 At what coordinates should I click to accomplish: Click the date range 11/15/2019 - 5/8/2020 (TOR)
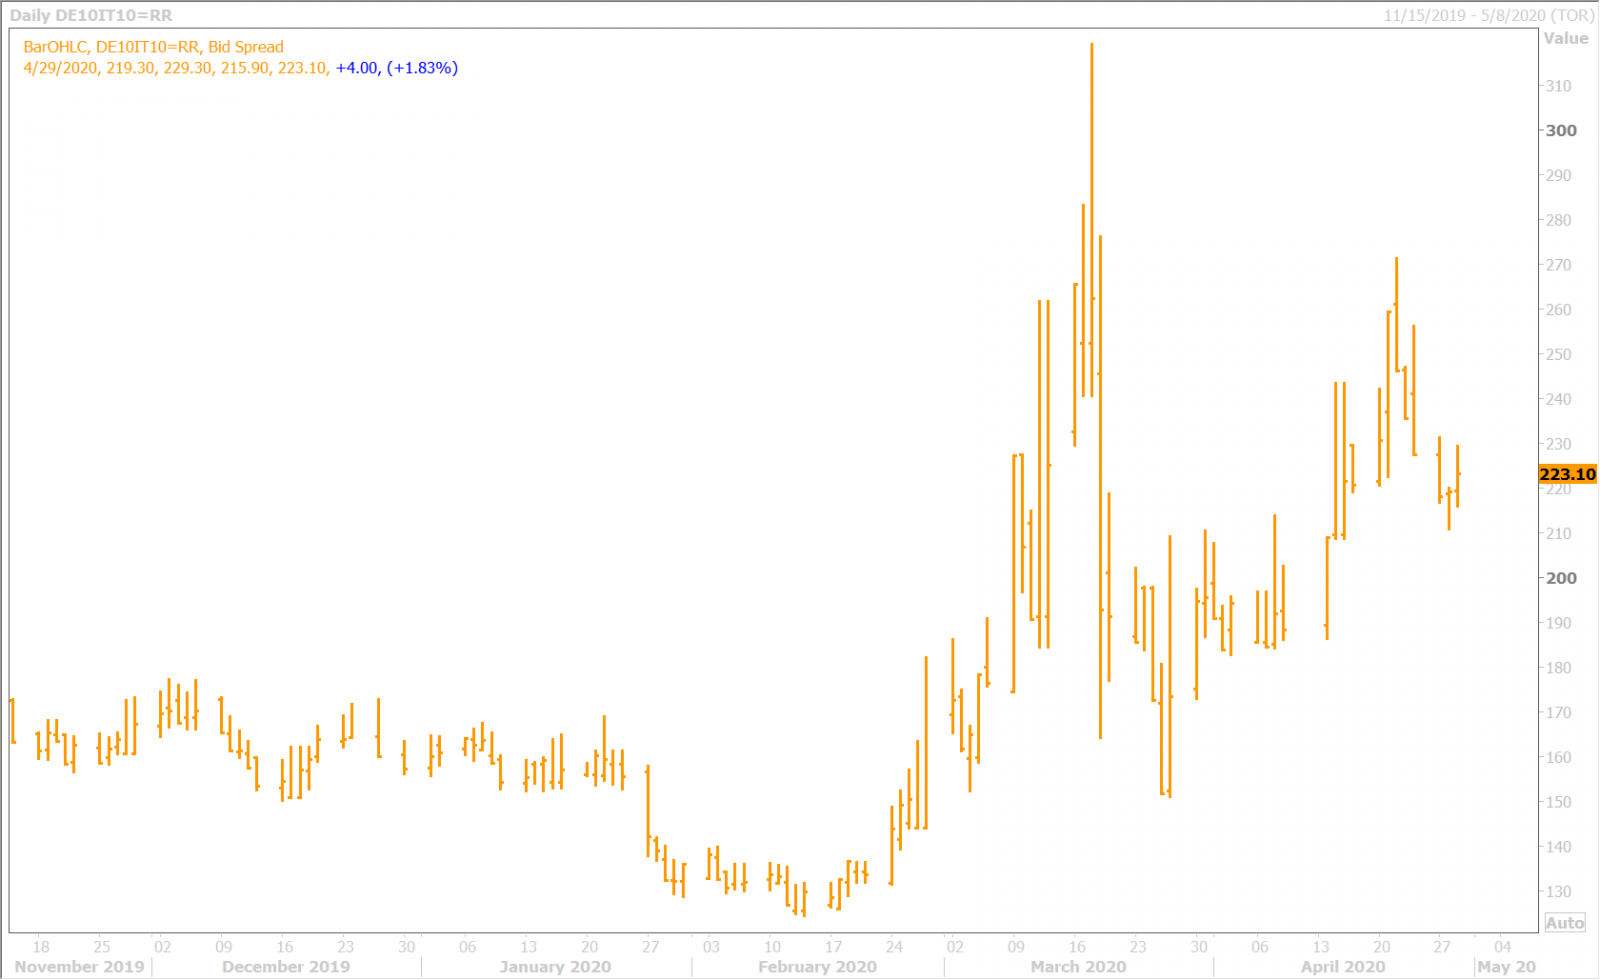tap(1489, 15)
